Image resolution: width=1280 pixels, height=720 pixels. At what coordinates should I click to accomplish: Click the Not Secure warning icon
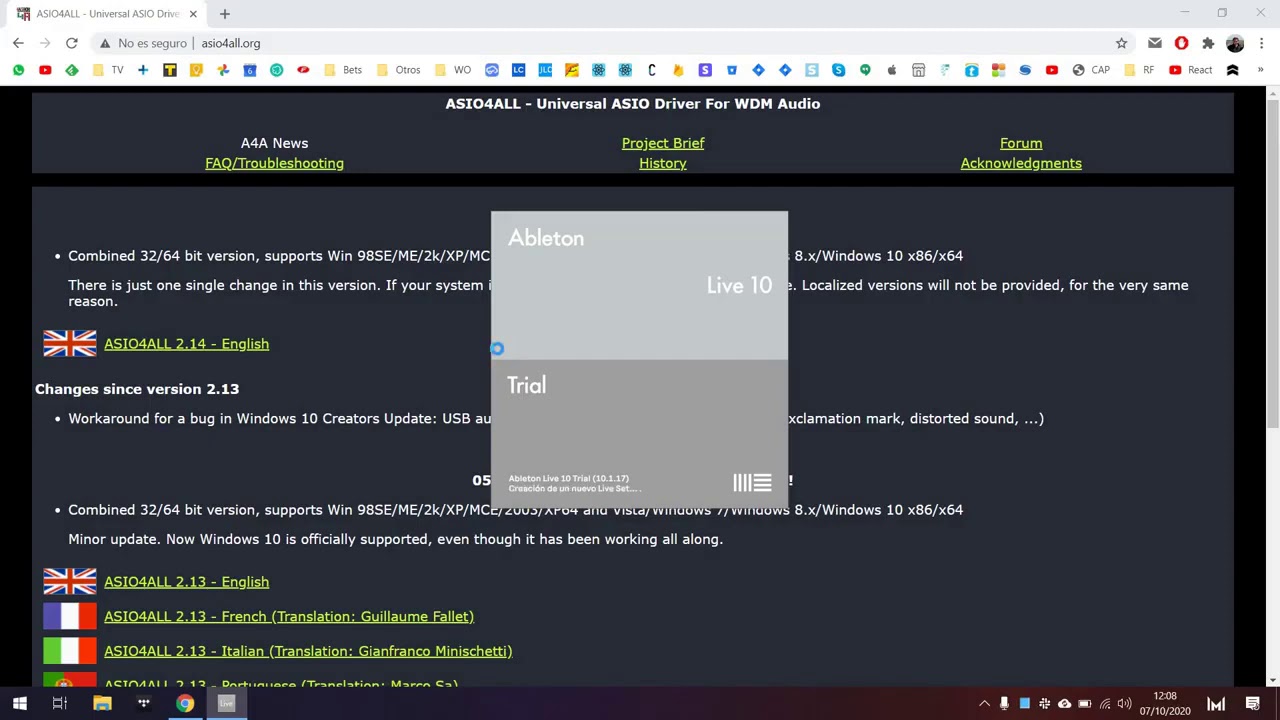(x=104, y=43)
